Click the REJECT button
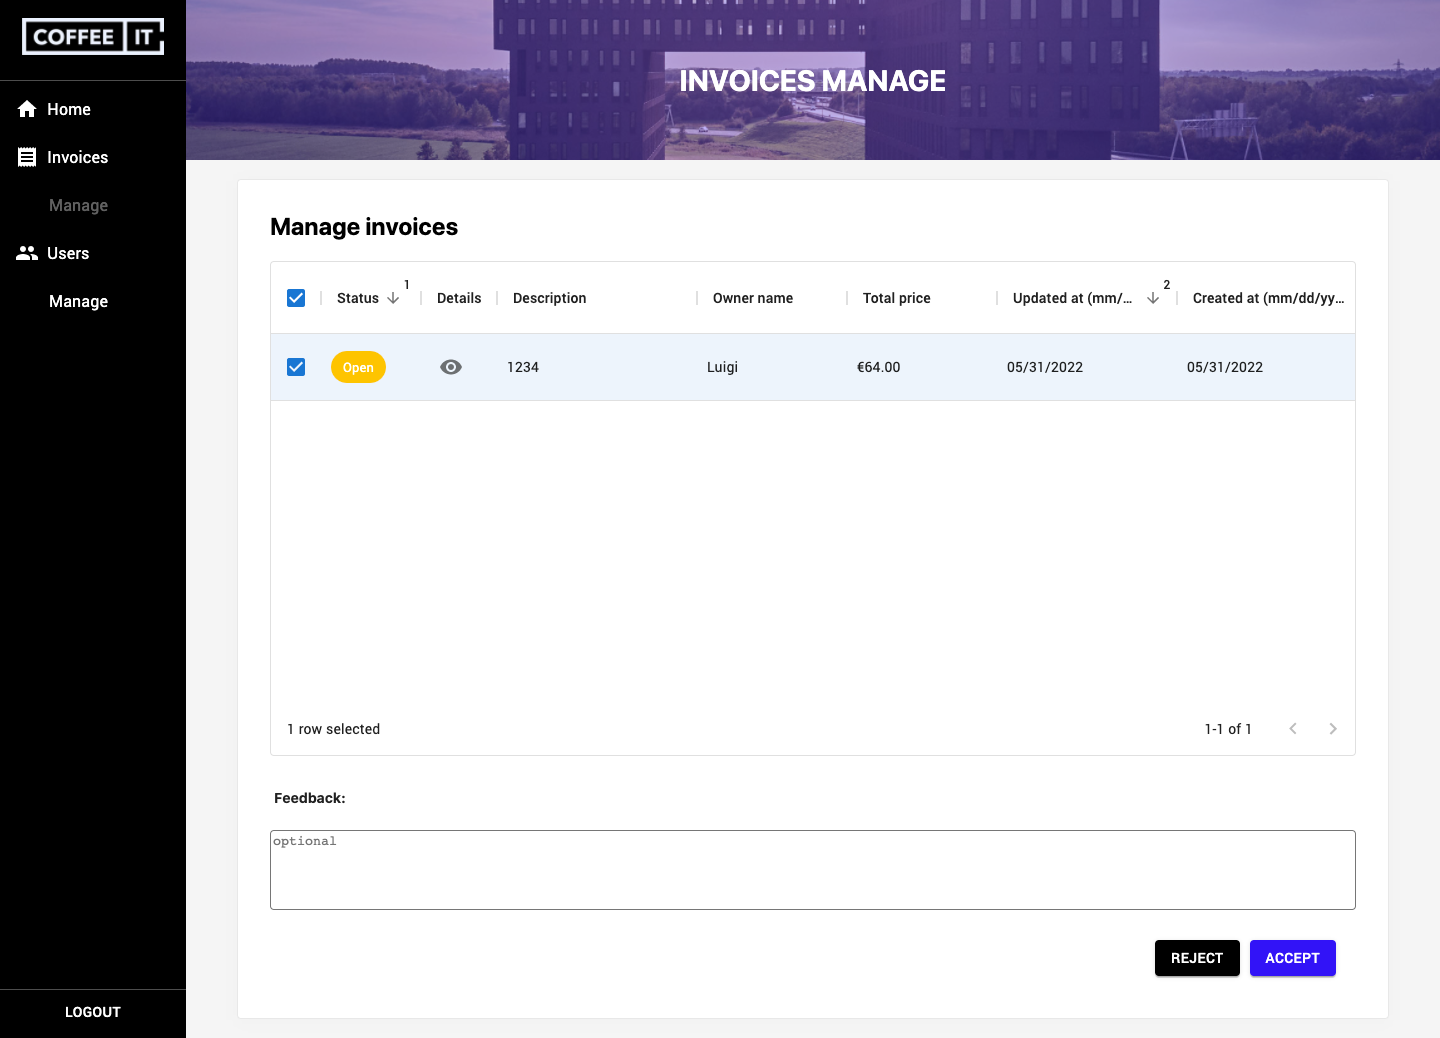This screenshot has height=1038, width=1440. pos(1197,958)
